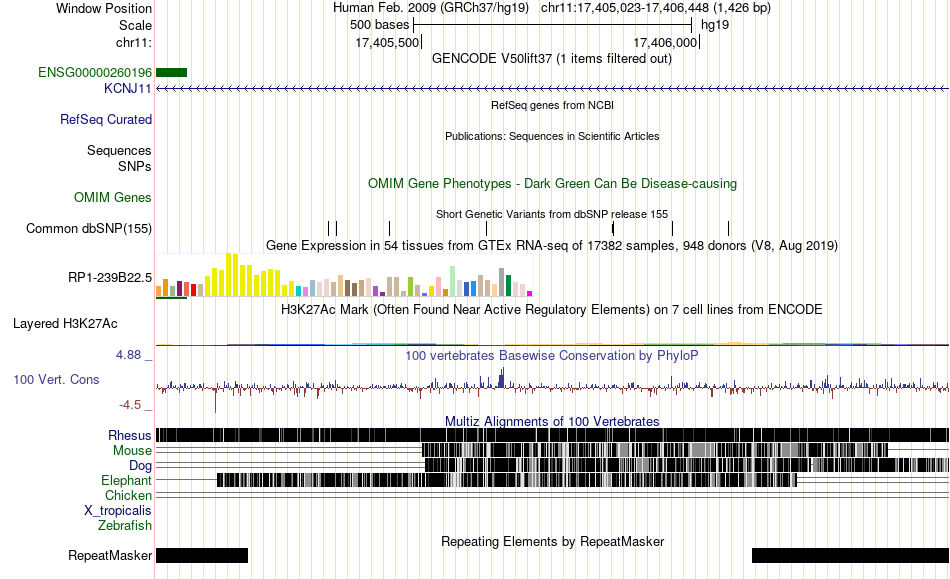The image size is (950, 579).
Task: Click Multiz Alignments of 100 Vertebrates title
Action: pos(552,421)
